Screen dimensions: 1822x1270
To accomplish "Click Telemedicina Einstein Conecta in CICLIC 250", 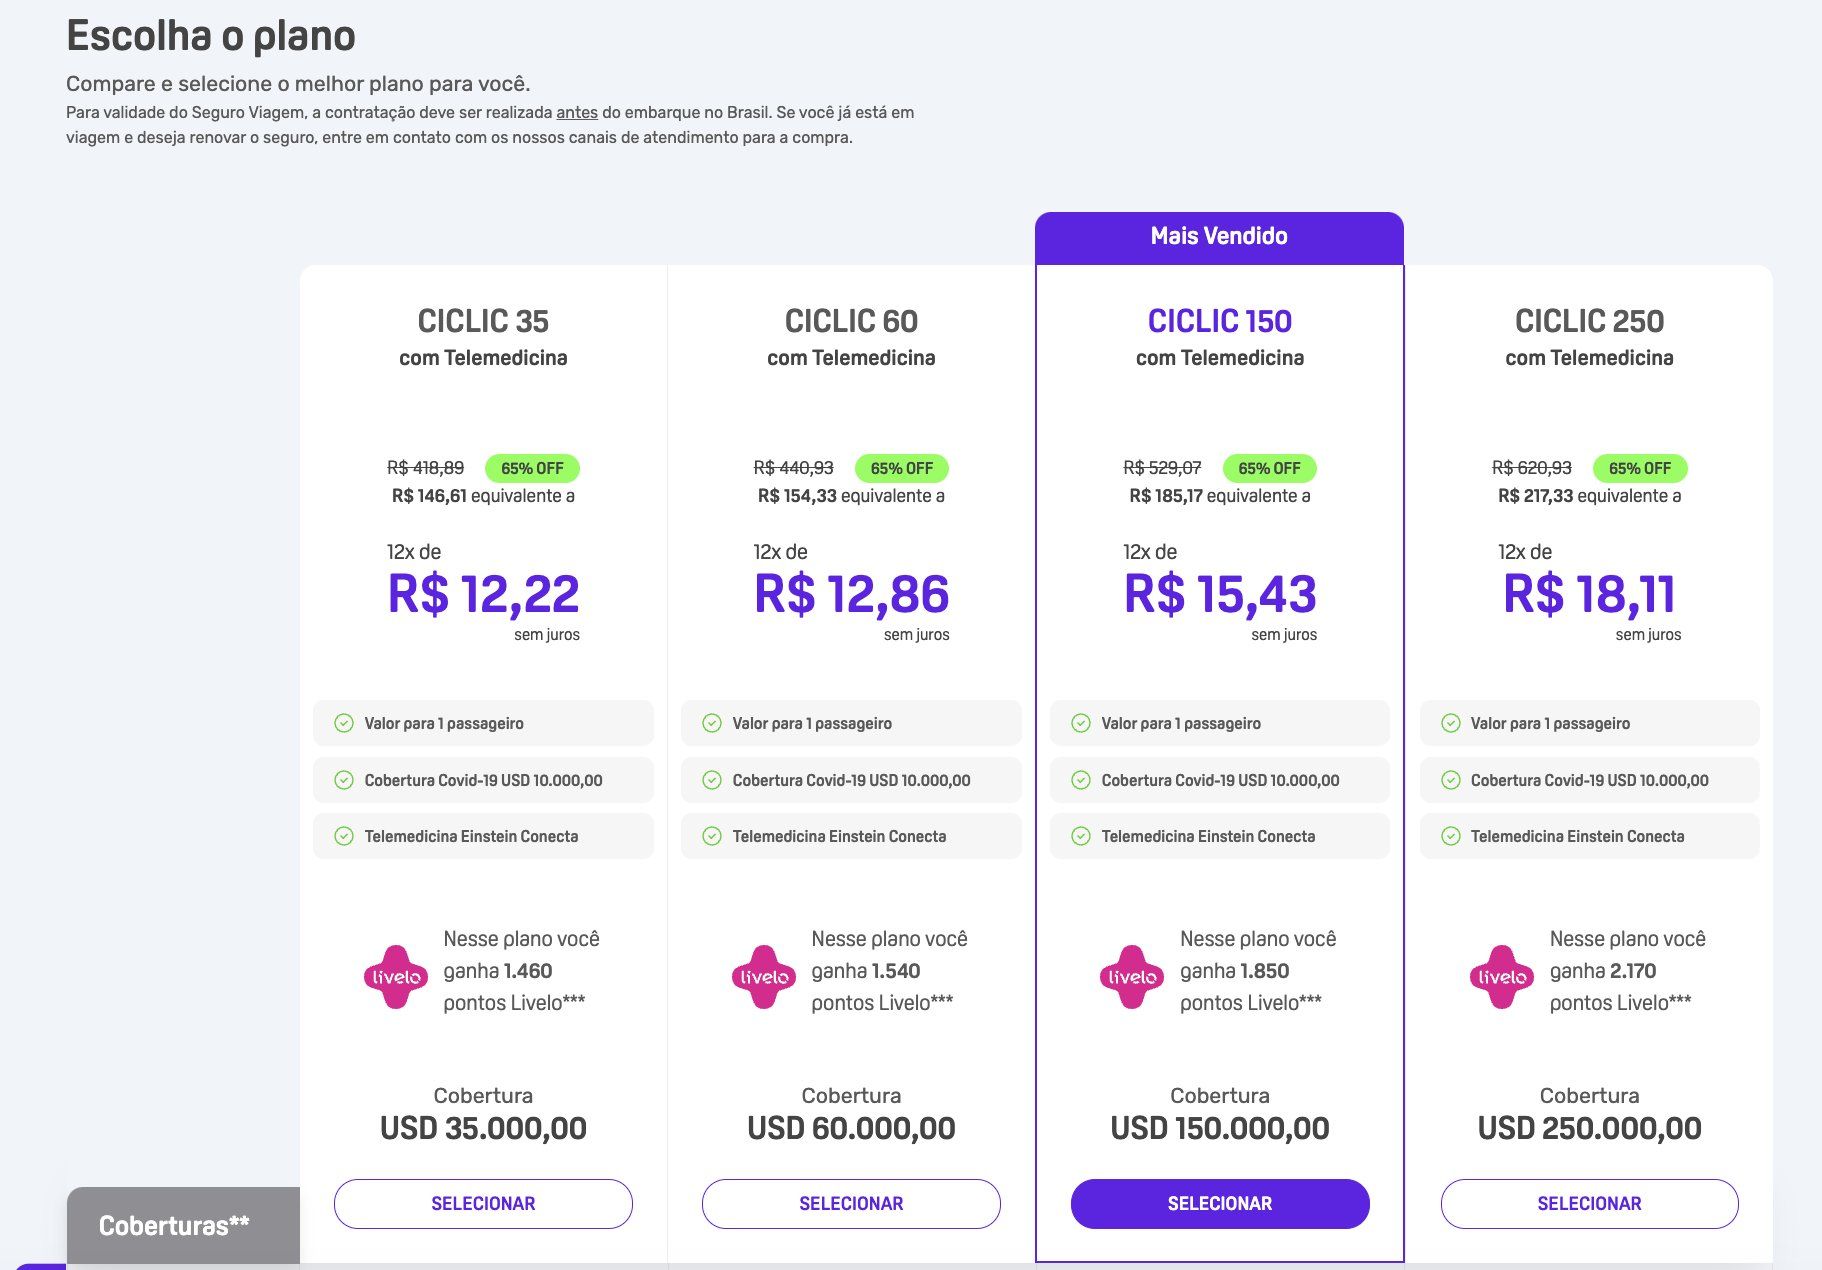I will click(1577, 836).
